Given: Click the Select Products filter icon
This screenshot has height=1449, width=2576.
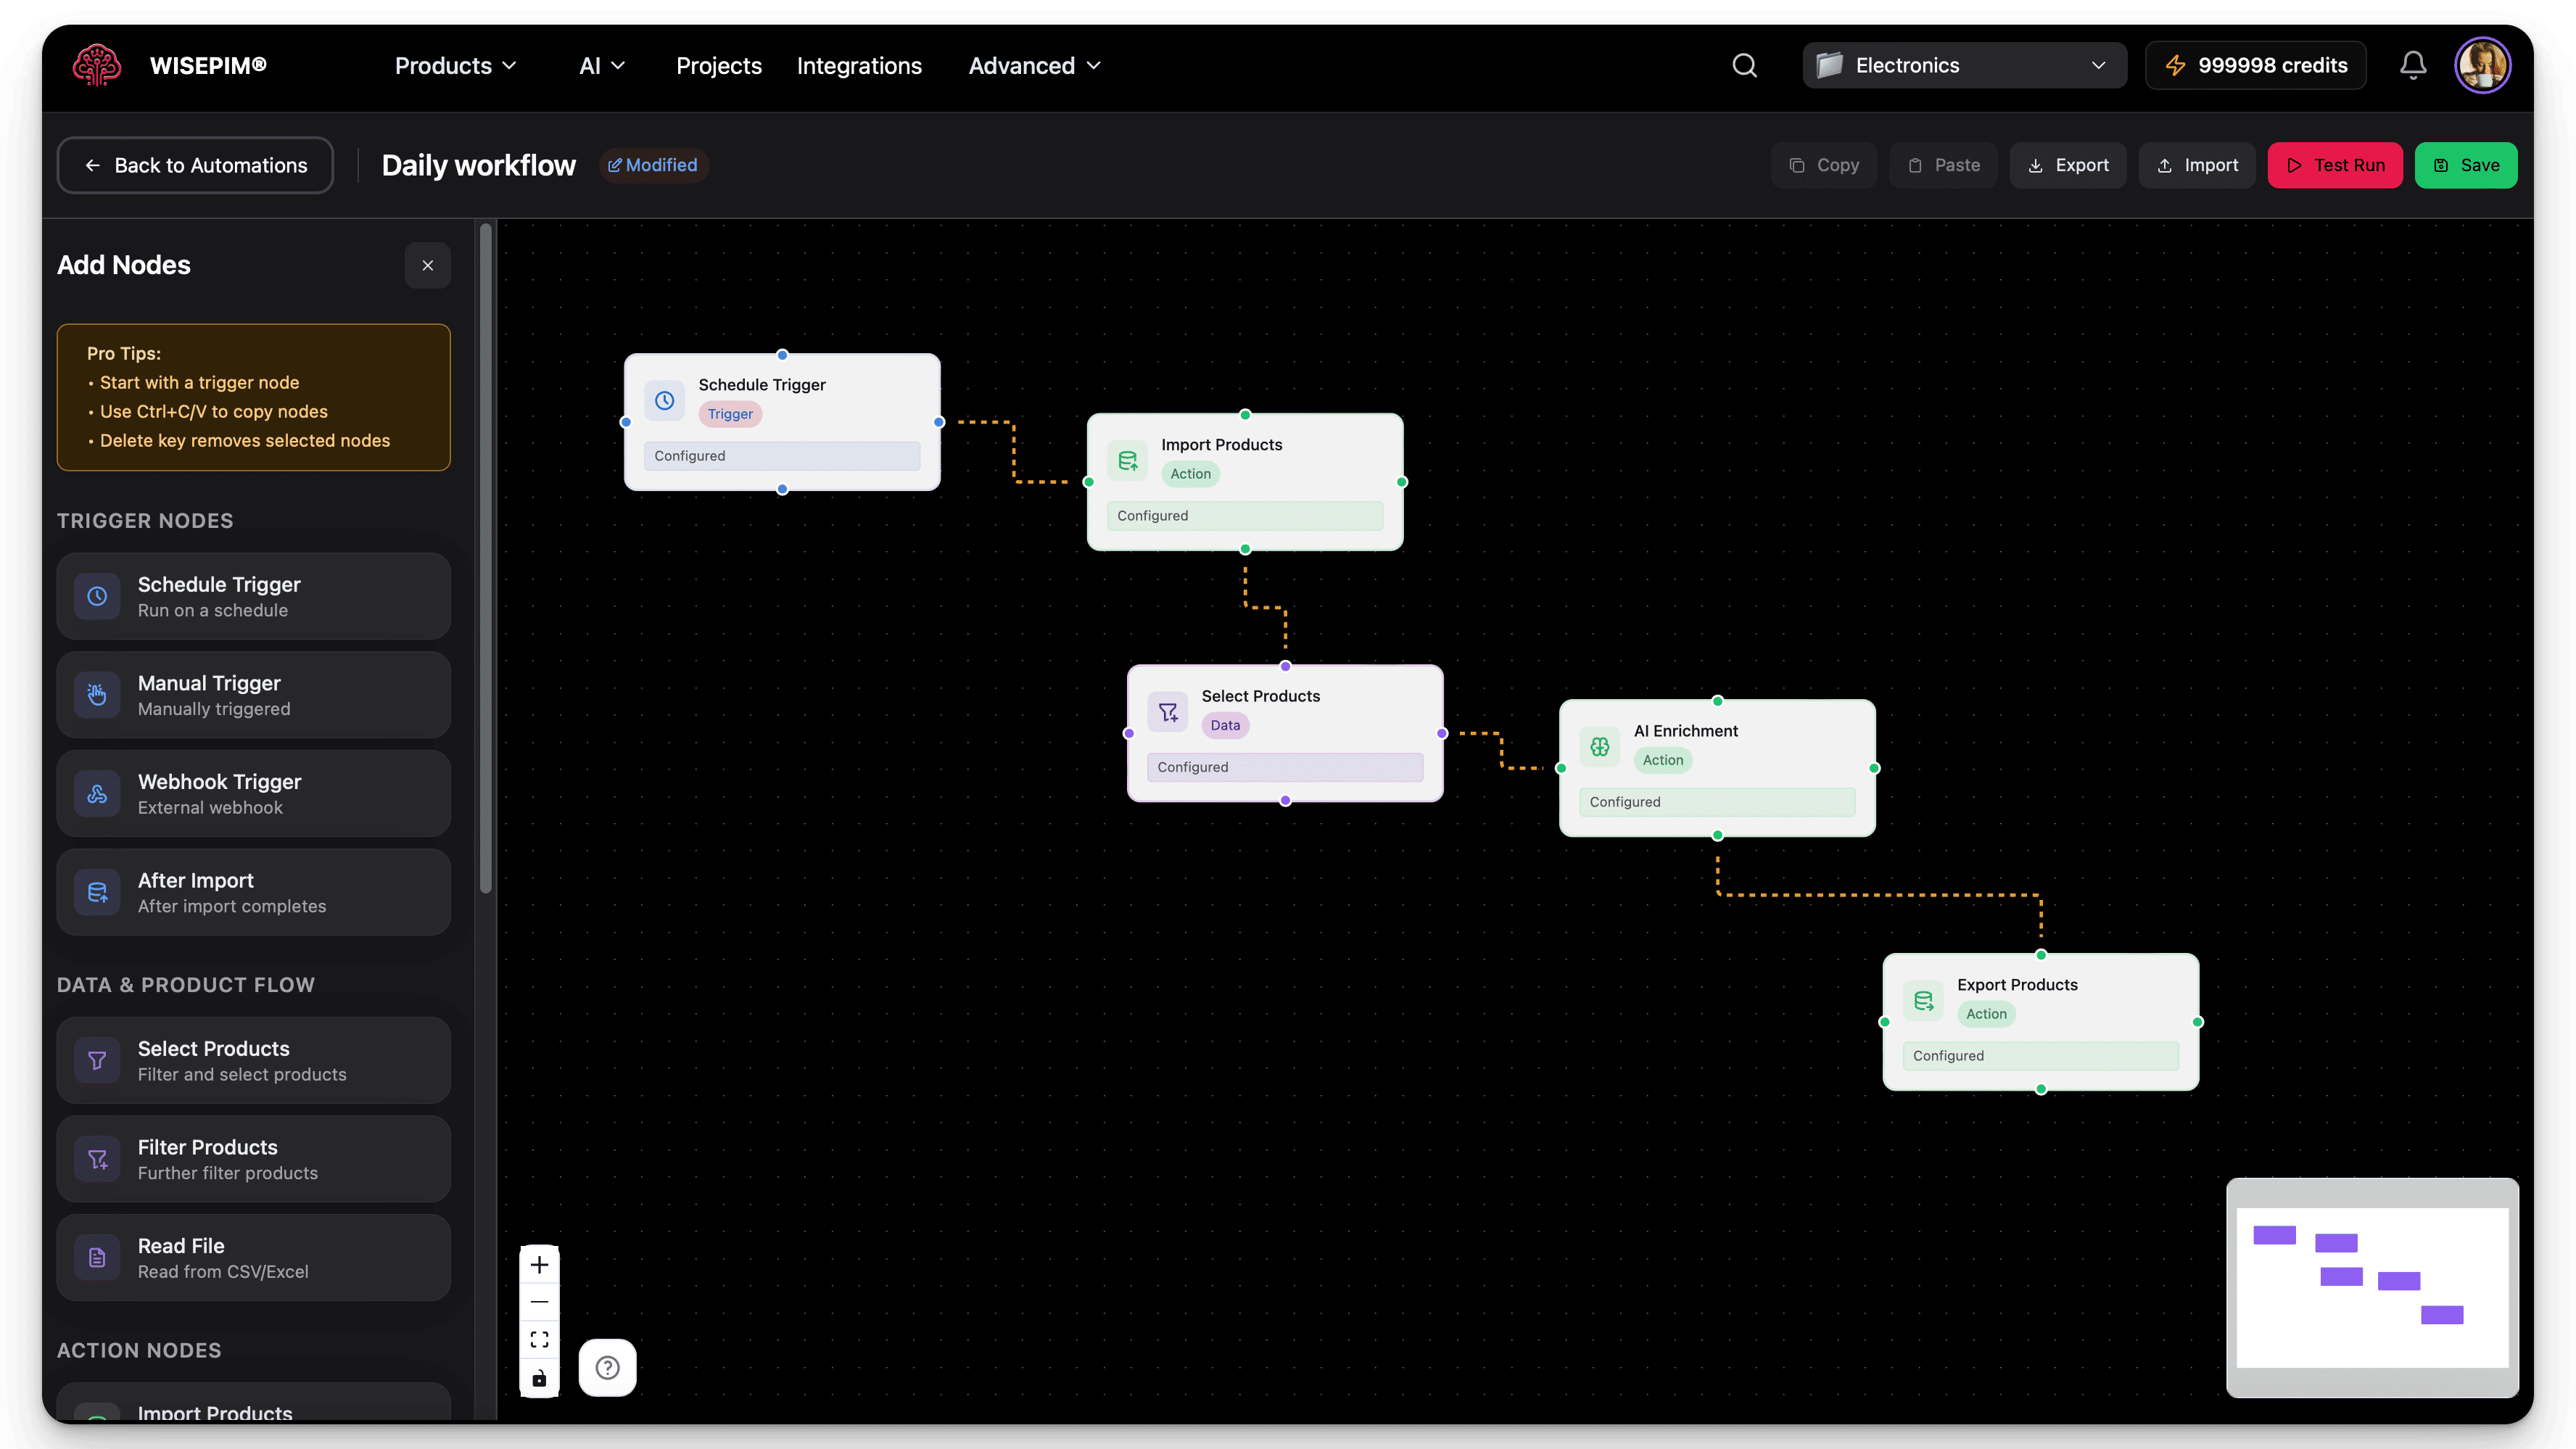Looking at the screenshot, I should pos(97,1060).
